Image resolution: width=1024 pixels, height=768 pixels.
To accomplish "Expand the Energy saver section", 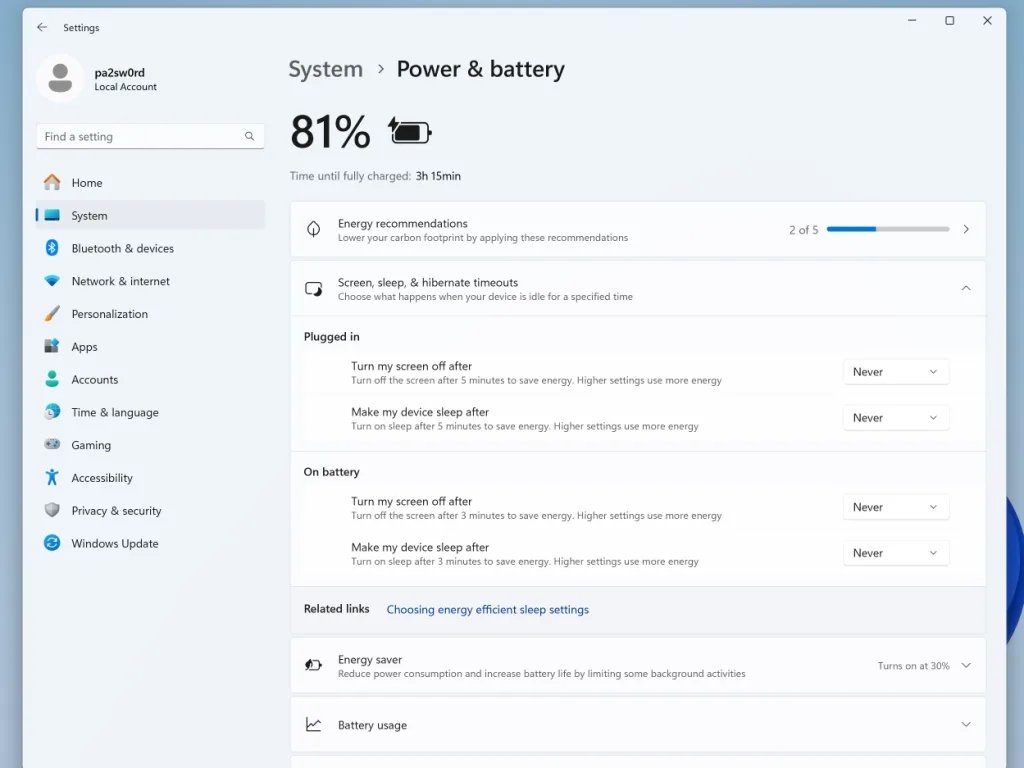I will (x=965, y=664).
